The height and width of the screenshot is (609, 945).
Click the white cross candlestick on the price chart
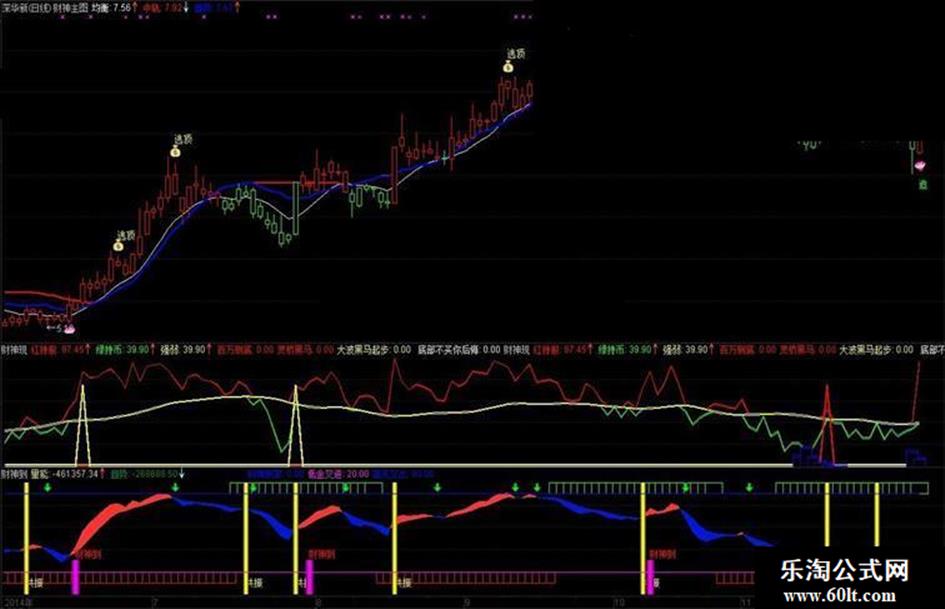tap(445, 158)
